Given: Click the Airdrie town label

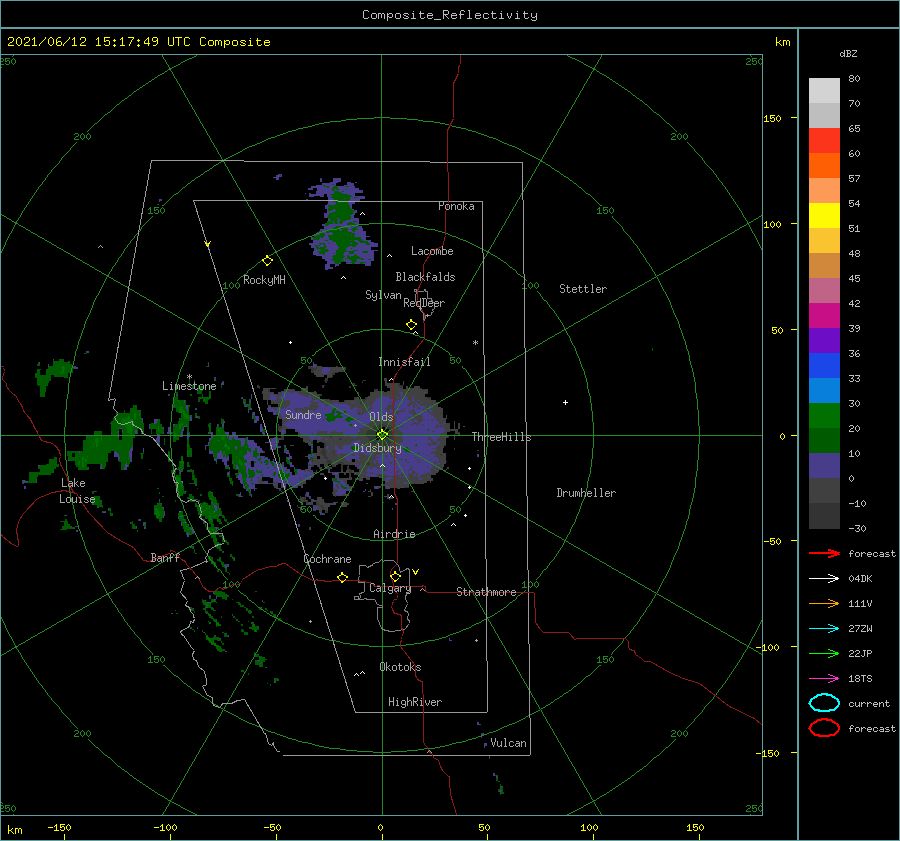Looking at the screenshot, I should pos(394,534).
